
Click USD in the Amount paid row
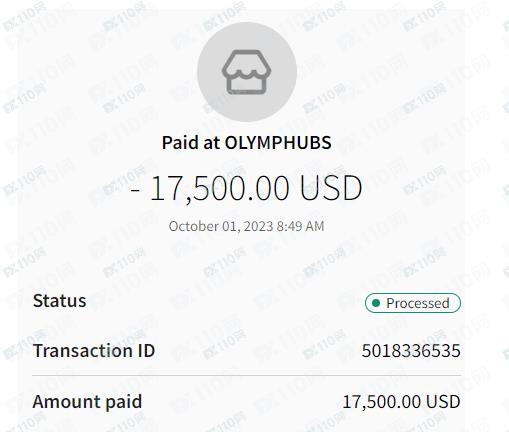coord(443,402)
